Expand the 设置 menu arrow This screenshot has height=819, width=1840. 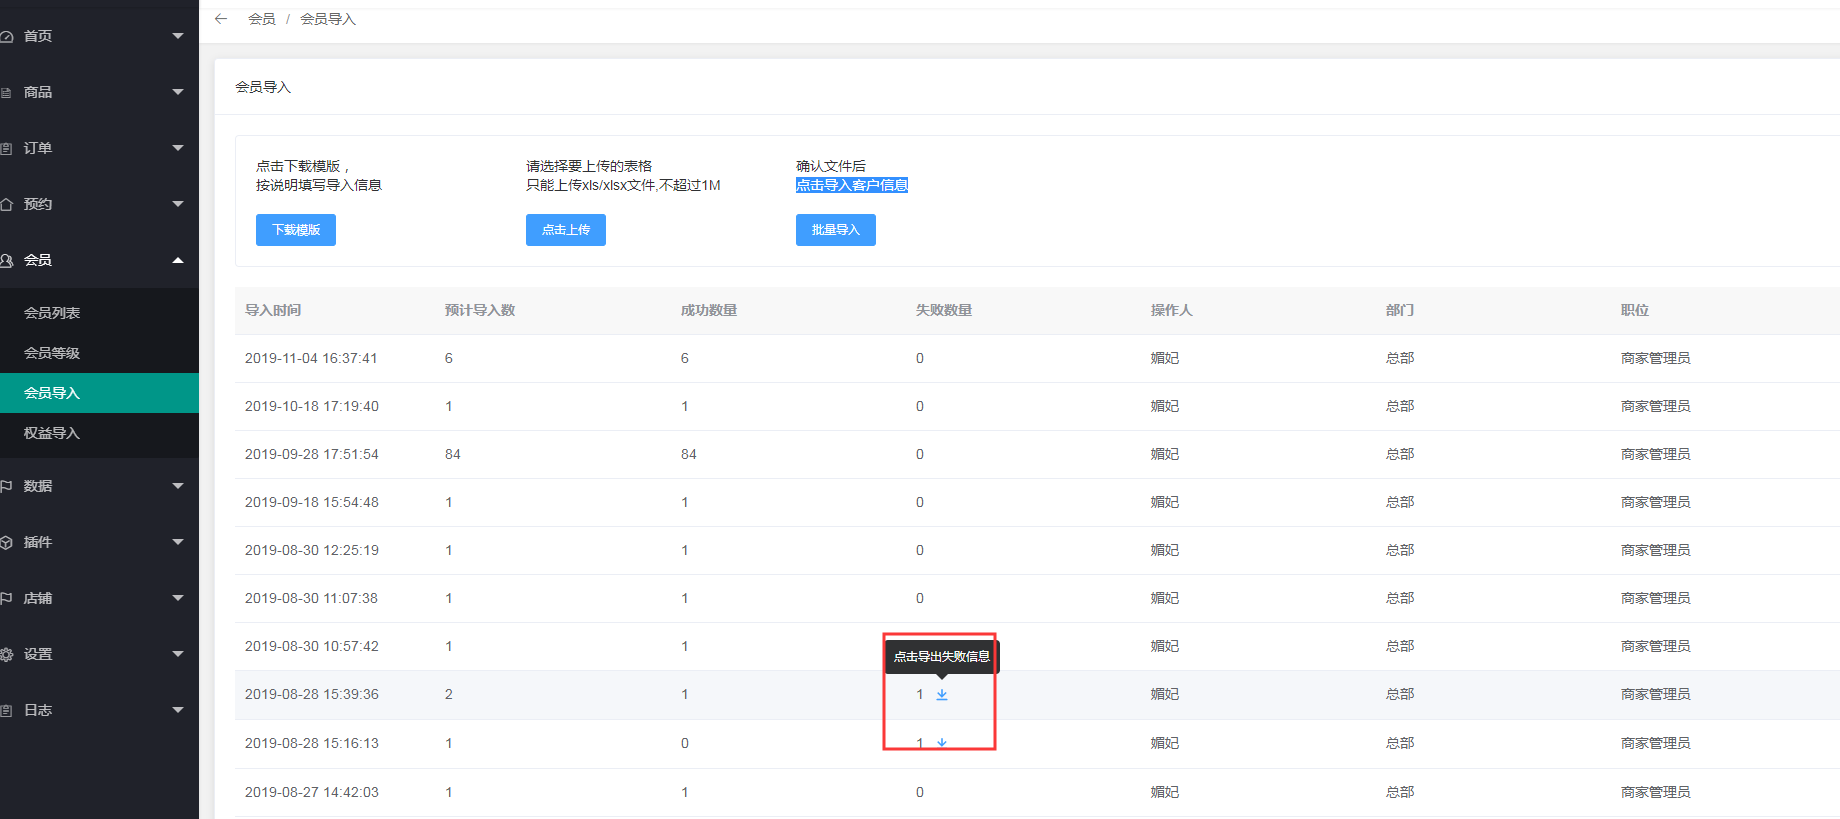178,654
